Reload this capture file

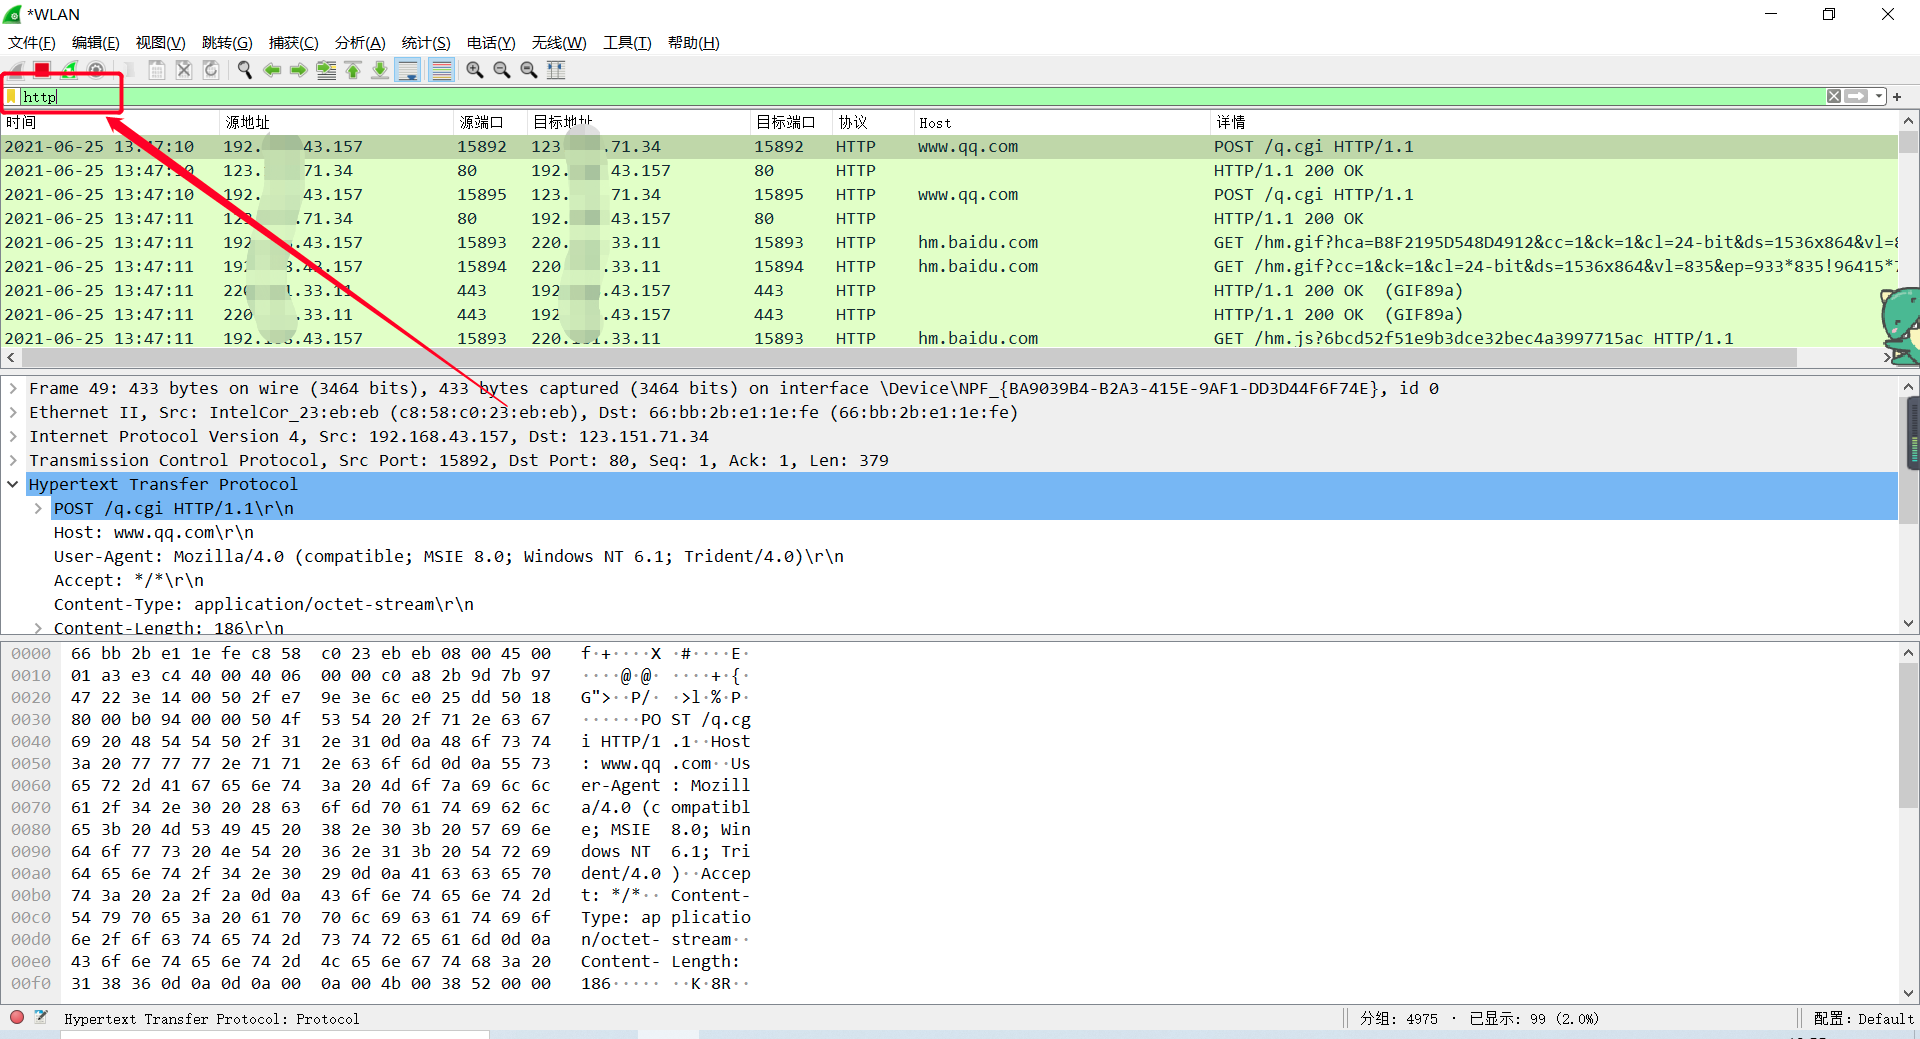point(211,70)
